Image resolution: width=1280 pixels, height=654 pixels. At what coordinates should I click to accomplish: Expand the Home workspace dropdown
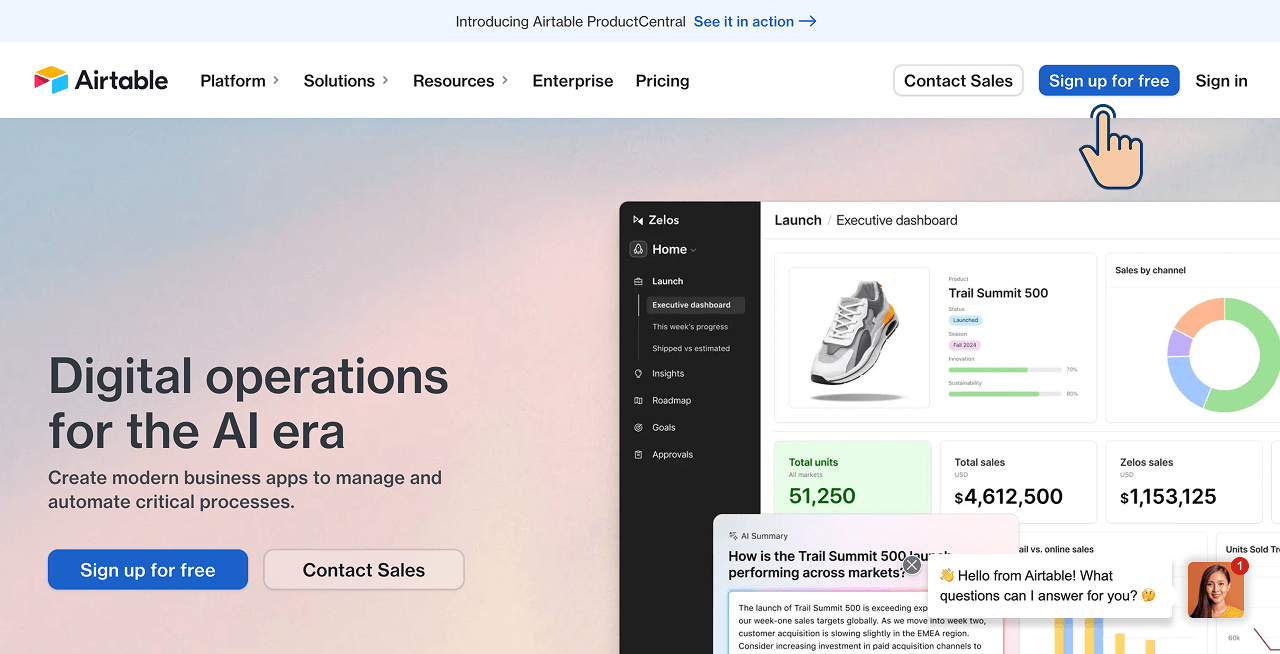pos(693,250)
